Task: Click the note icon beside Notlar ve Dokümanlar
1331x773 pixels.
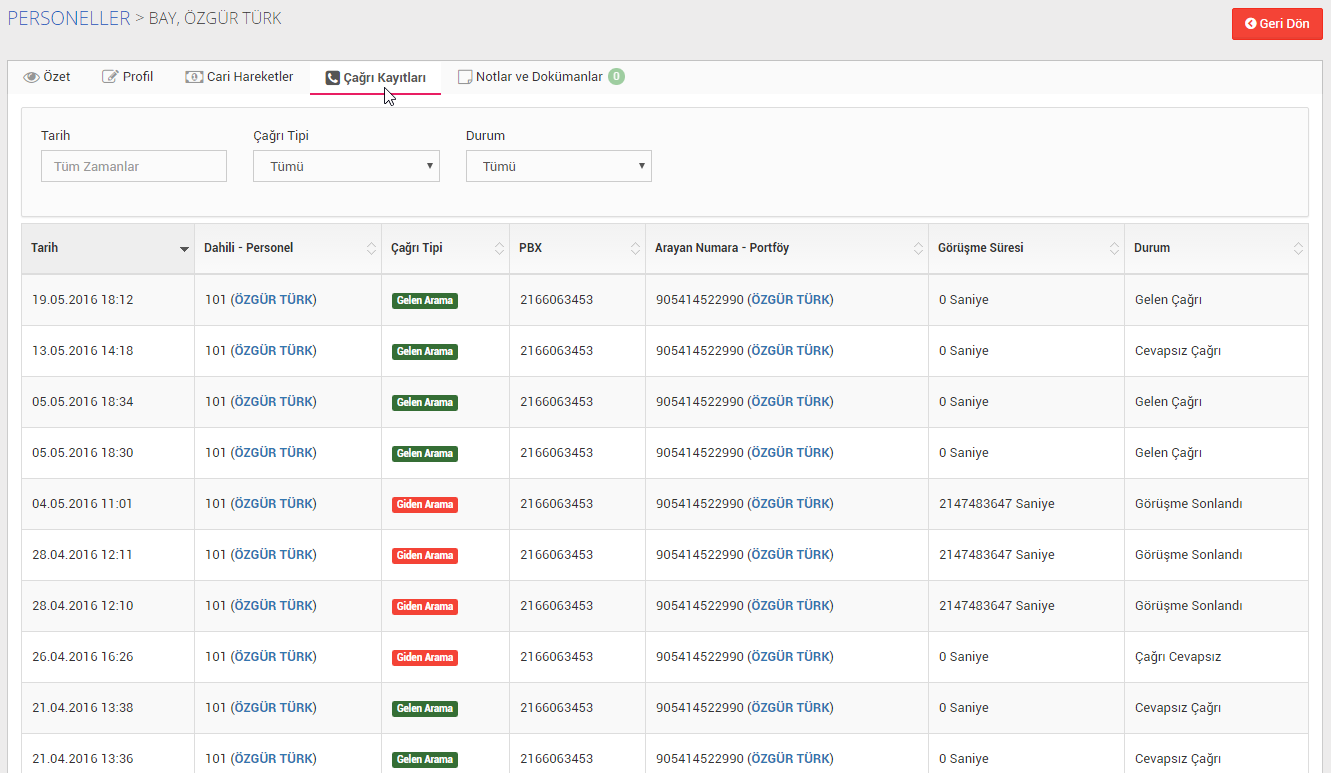Action: click(x=465, y=77)
